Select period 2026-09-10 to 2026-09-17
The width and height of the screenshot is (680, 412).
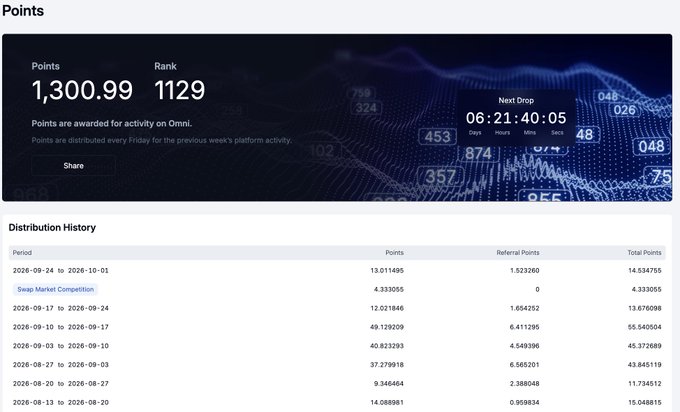pyautogui.click(x=61, y=327)
